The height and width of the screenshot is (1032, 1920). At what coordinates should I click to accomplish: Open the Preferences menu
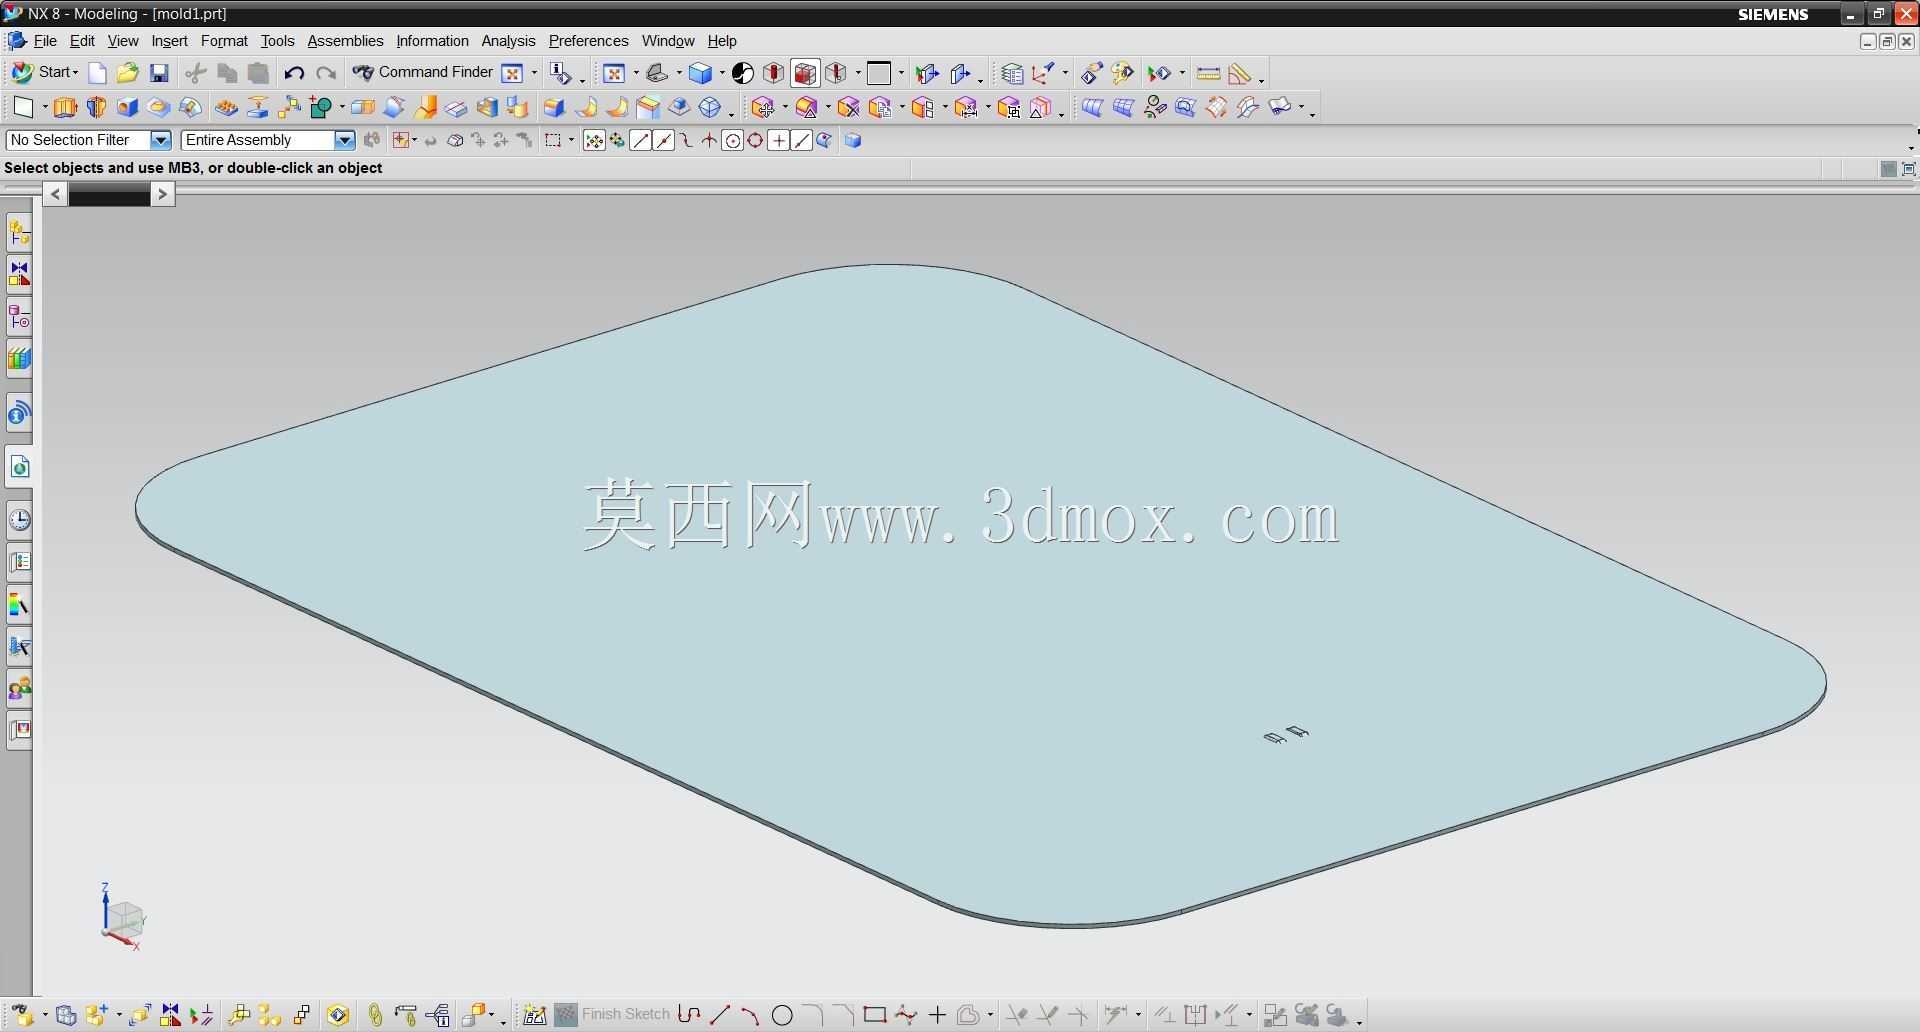tap(588, 41)
